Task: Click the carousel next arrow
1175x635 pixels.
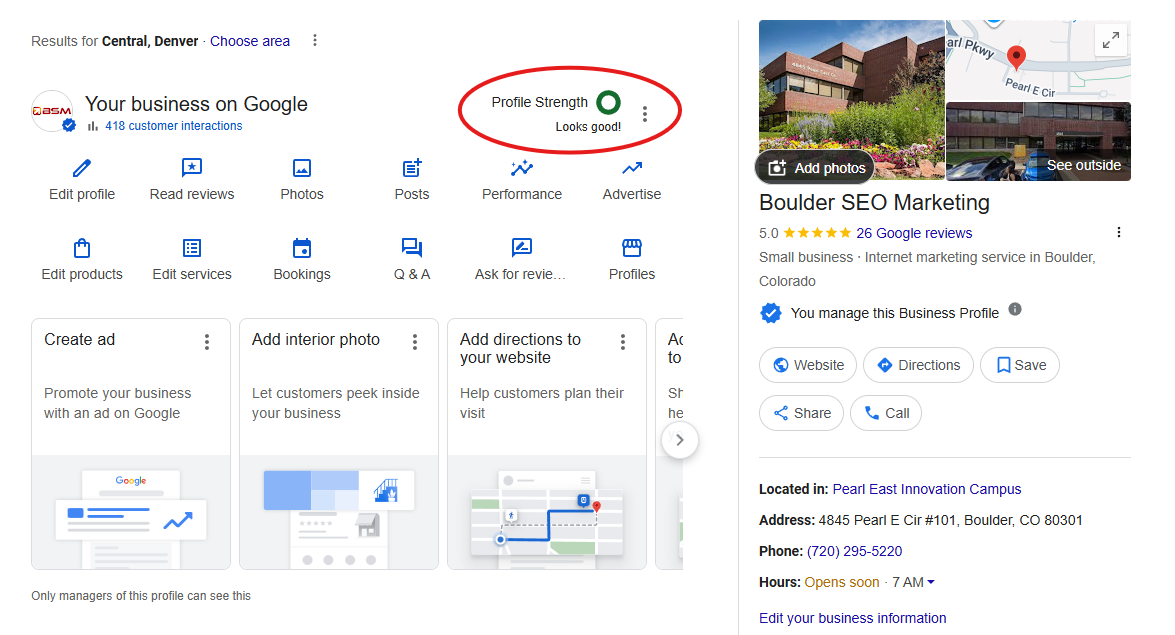Action: tap(680, 439)
